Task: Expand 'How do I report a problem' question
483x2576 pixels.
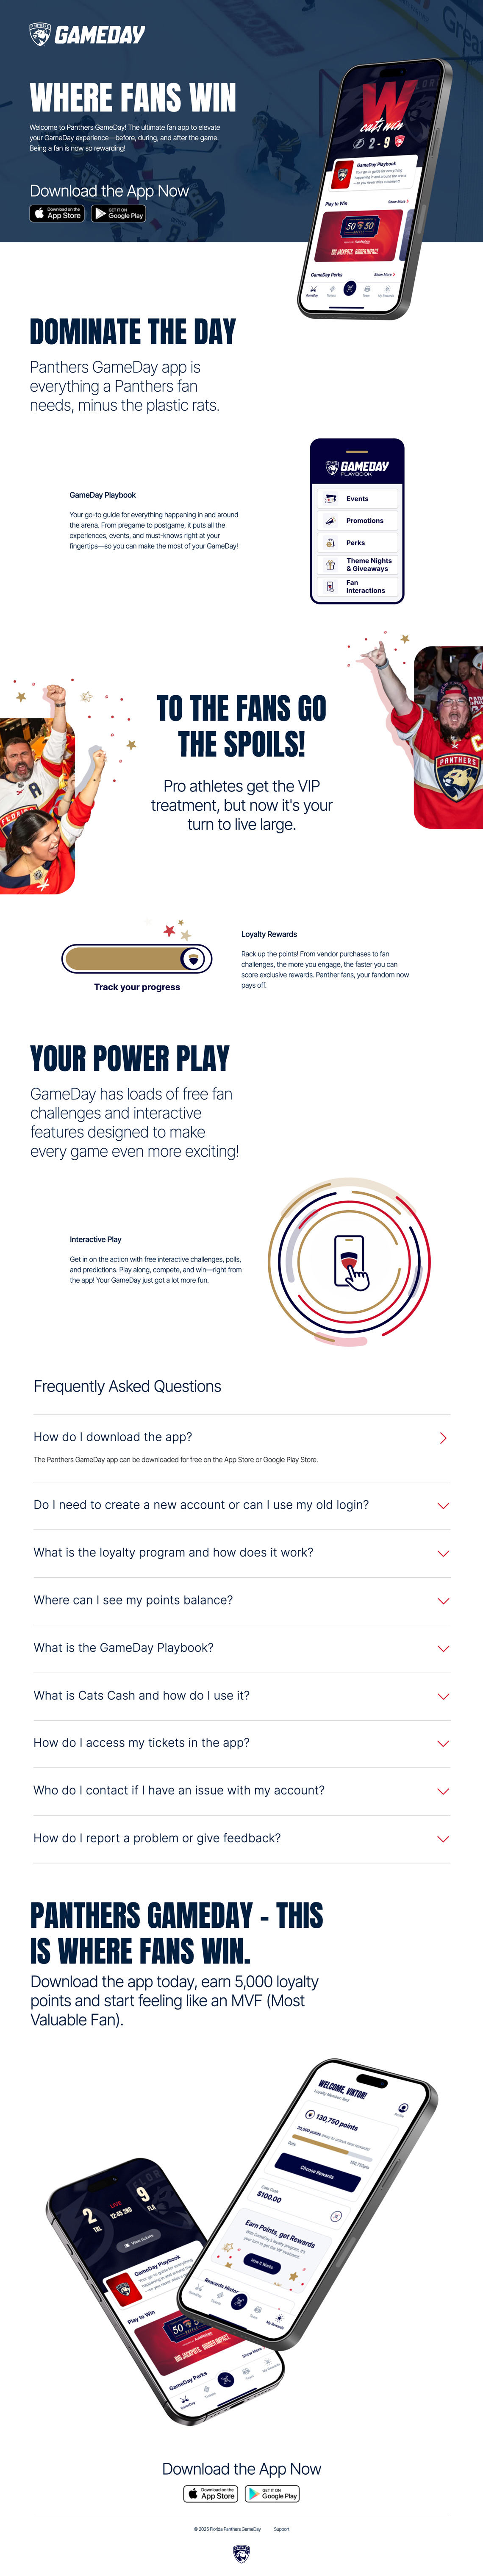Action: click(442, 1838)
